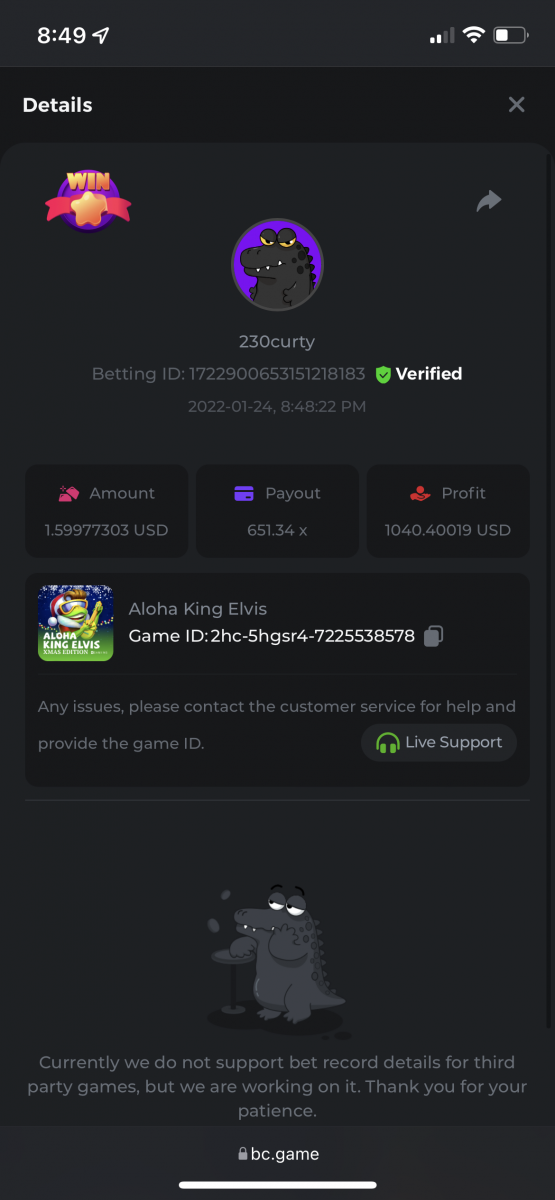
Task: Tap the battery indicator in status bar
Action: 509,35
